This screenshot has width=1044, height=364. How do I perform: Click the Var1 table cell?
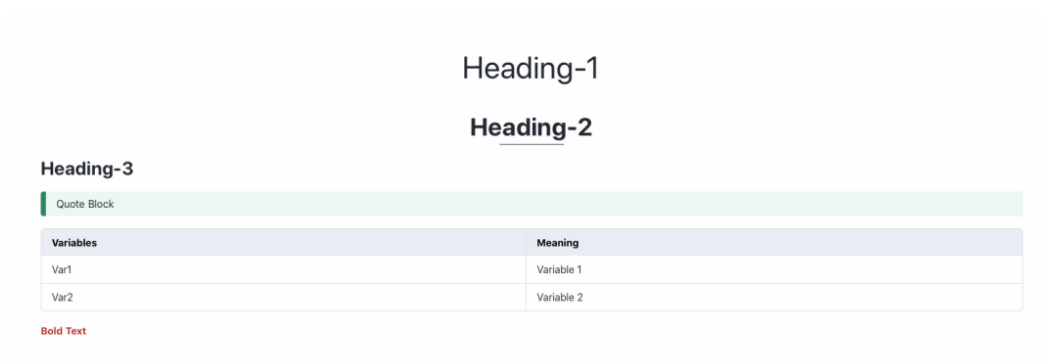pos(283,270)
